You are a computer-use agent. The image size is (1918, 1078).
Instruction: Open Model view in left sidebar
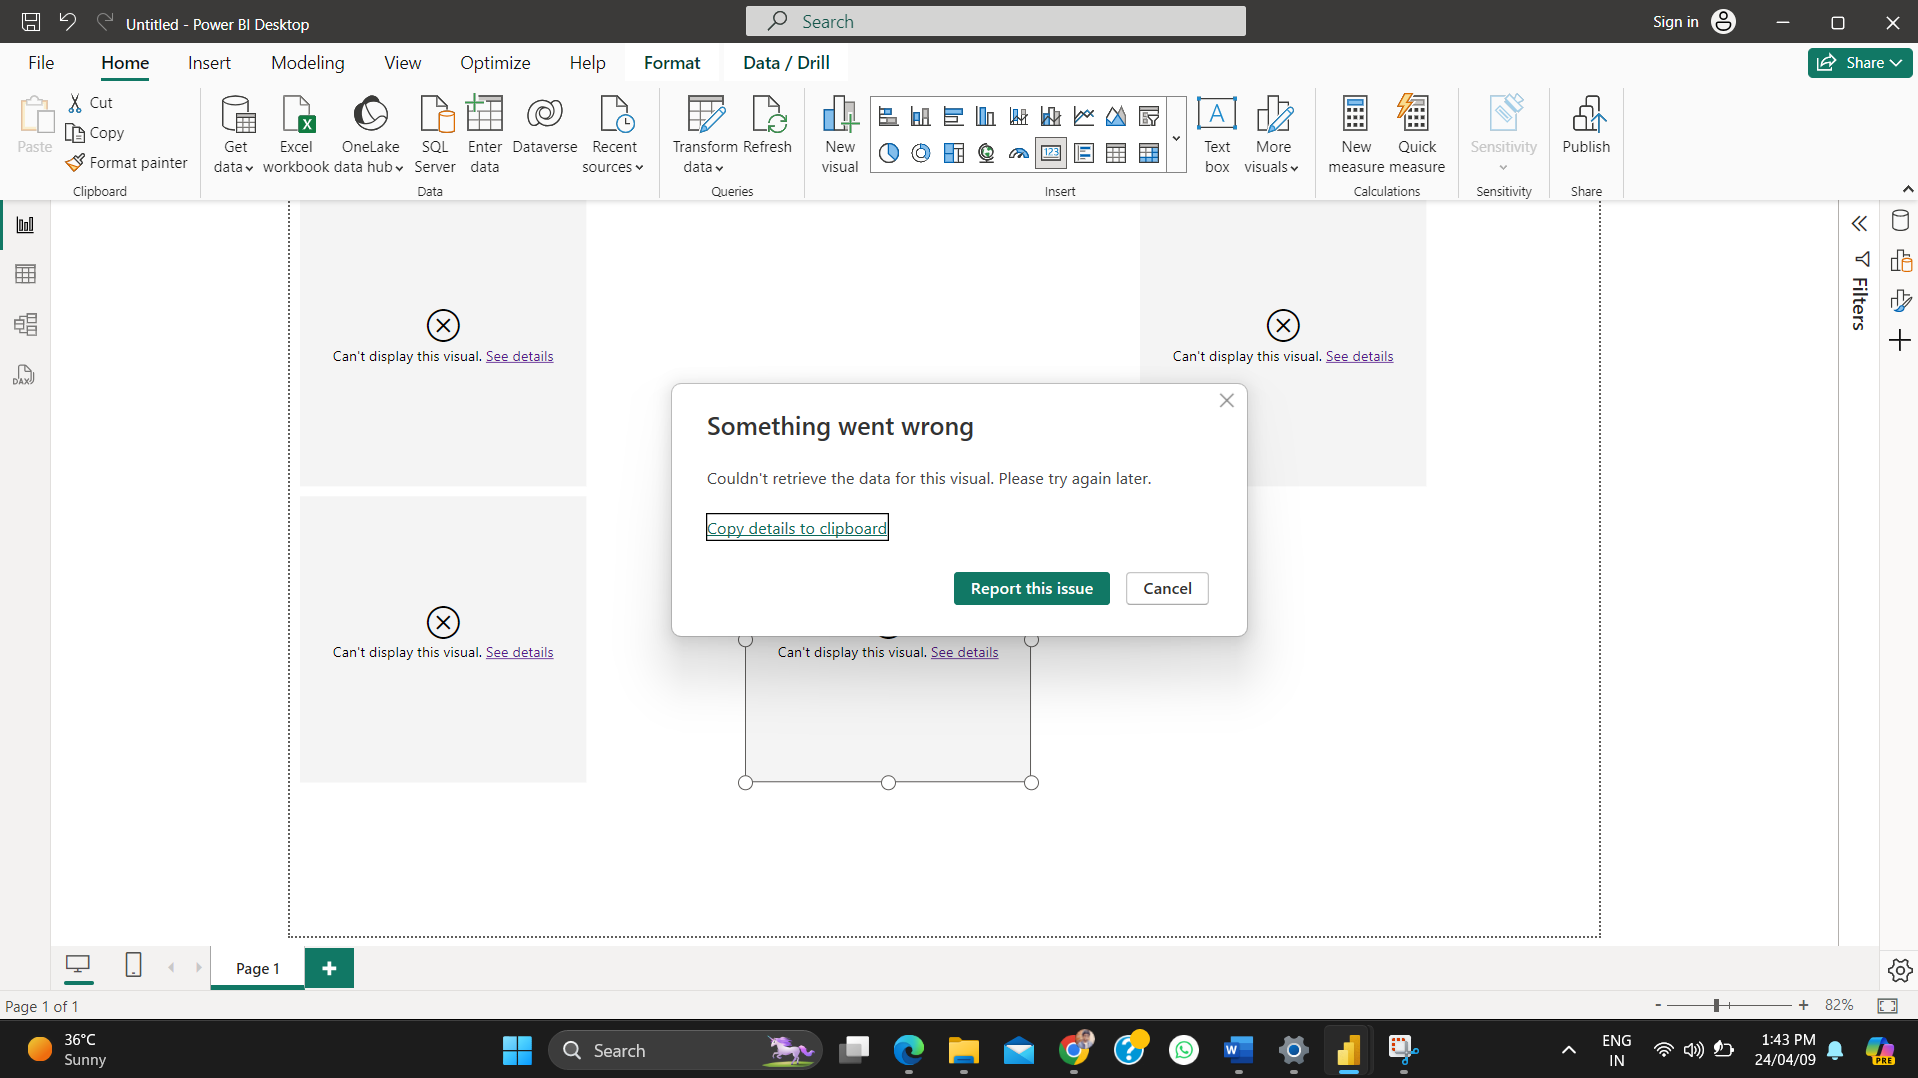tap(25, 324)
